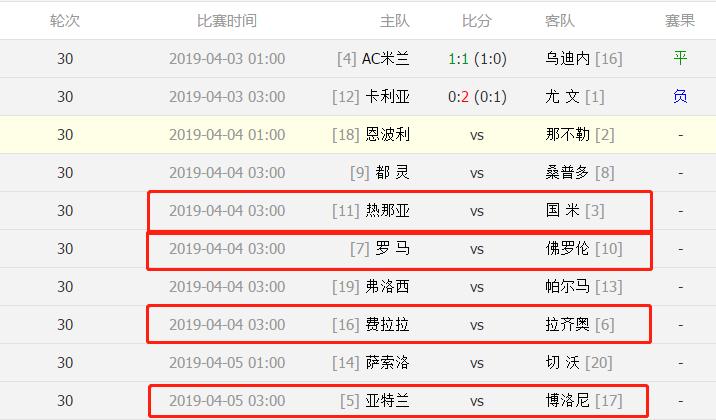The image size is (716, 420).
Task: Select the 乌迪内 away team name
Action: click(568, 58)
